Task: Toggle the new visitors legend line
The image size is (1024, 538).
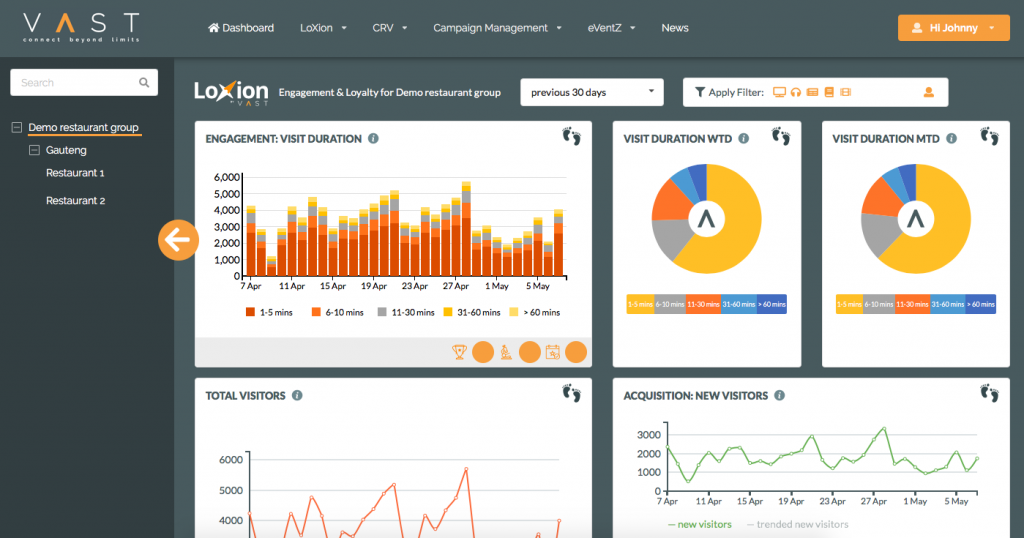Action: point(700,524)
